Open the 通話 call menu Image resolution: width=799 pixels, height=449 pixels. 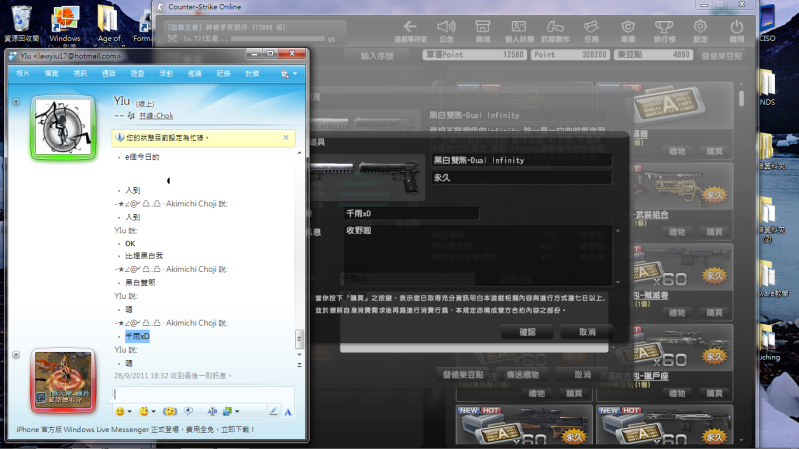coord(109,74)
